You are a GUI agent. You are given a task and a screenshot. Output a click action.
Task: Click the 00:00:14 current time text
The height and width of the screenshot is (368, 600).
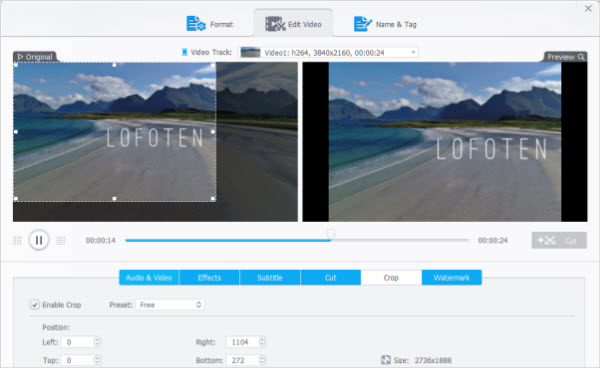click(x=101, y=240)
